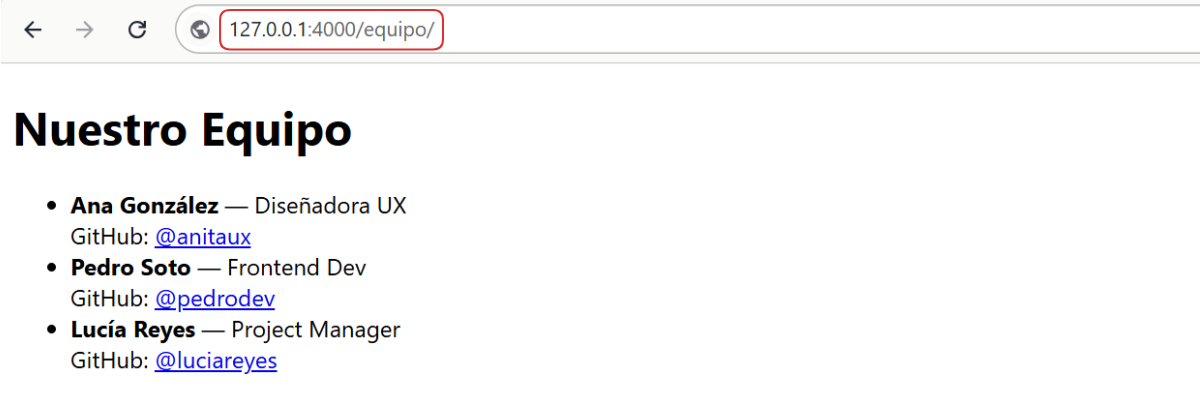View site information via the globe icon
This screenshot has width=1200, height=402.
click(200, 30)
